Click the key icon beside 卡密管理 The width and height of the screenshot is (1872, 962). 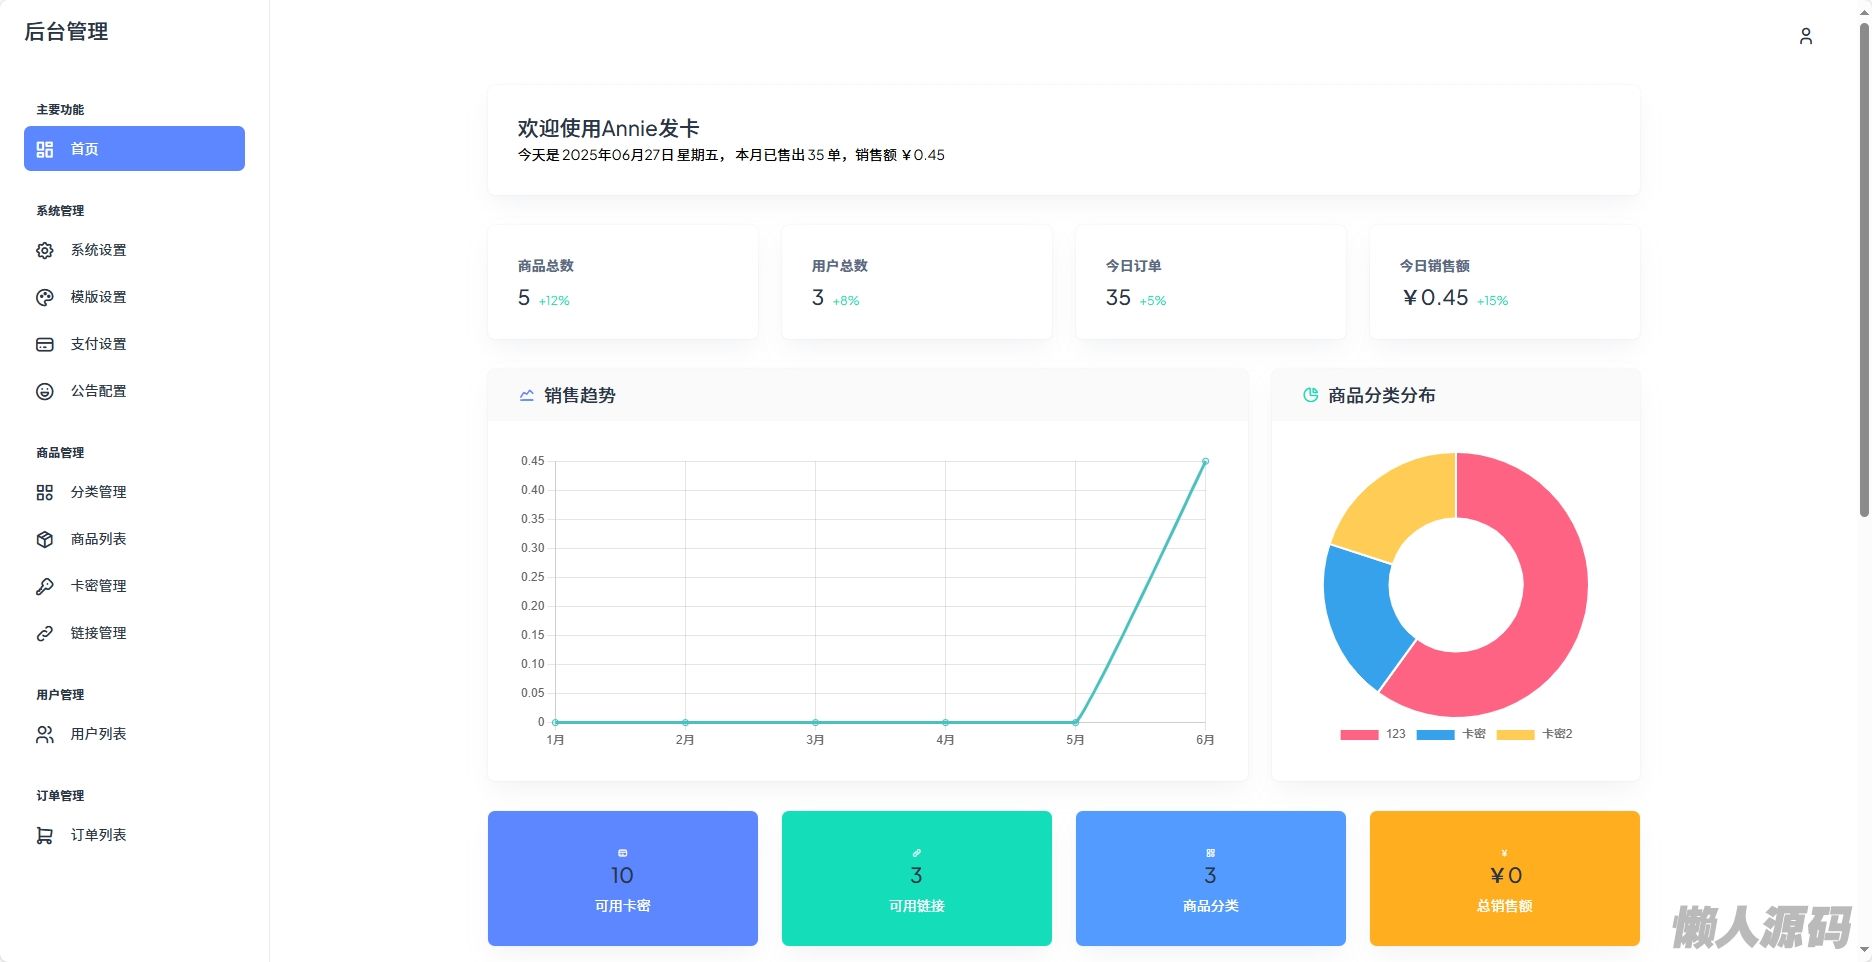[45, 586]
